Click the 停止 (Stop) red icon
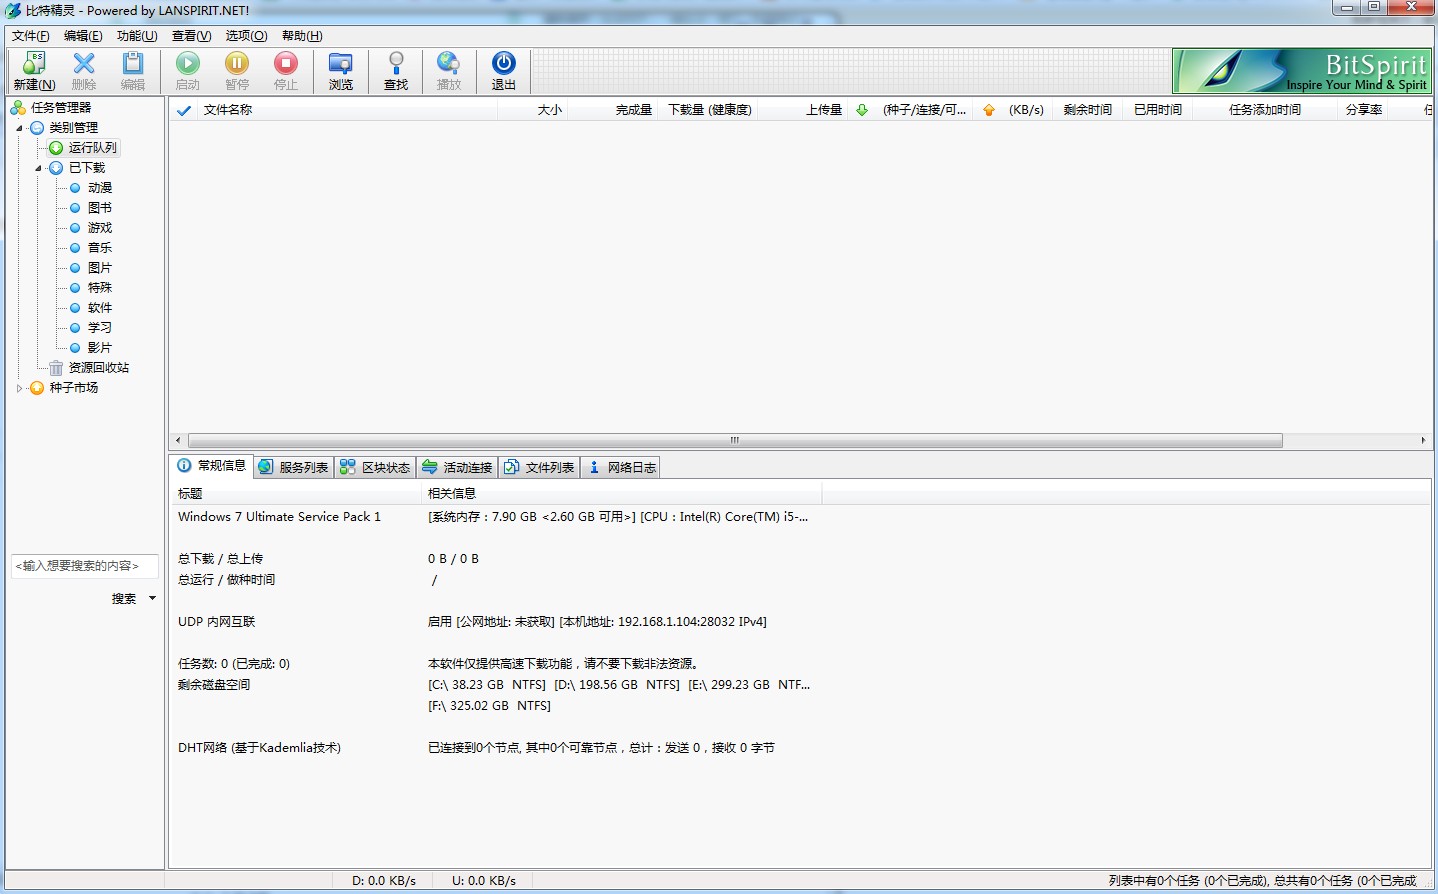 click(x=286, y=65)
